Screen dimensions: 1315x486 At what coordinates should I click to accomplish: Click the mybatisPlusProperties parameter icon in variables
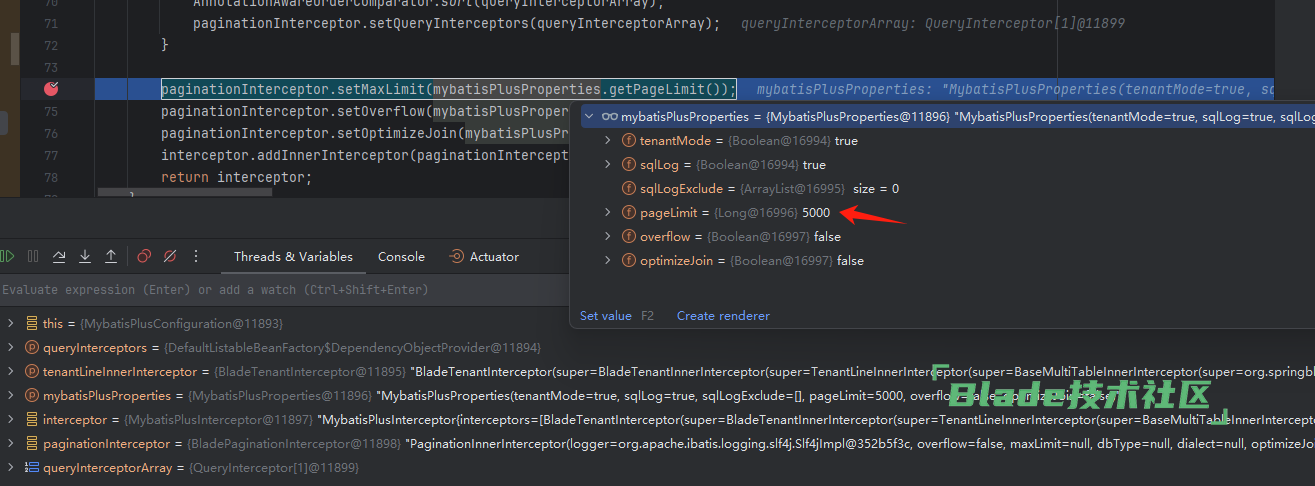tap(31, 396)
